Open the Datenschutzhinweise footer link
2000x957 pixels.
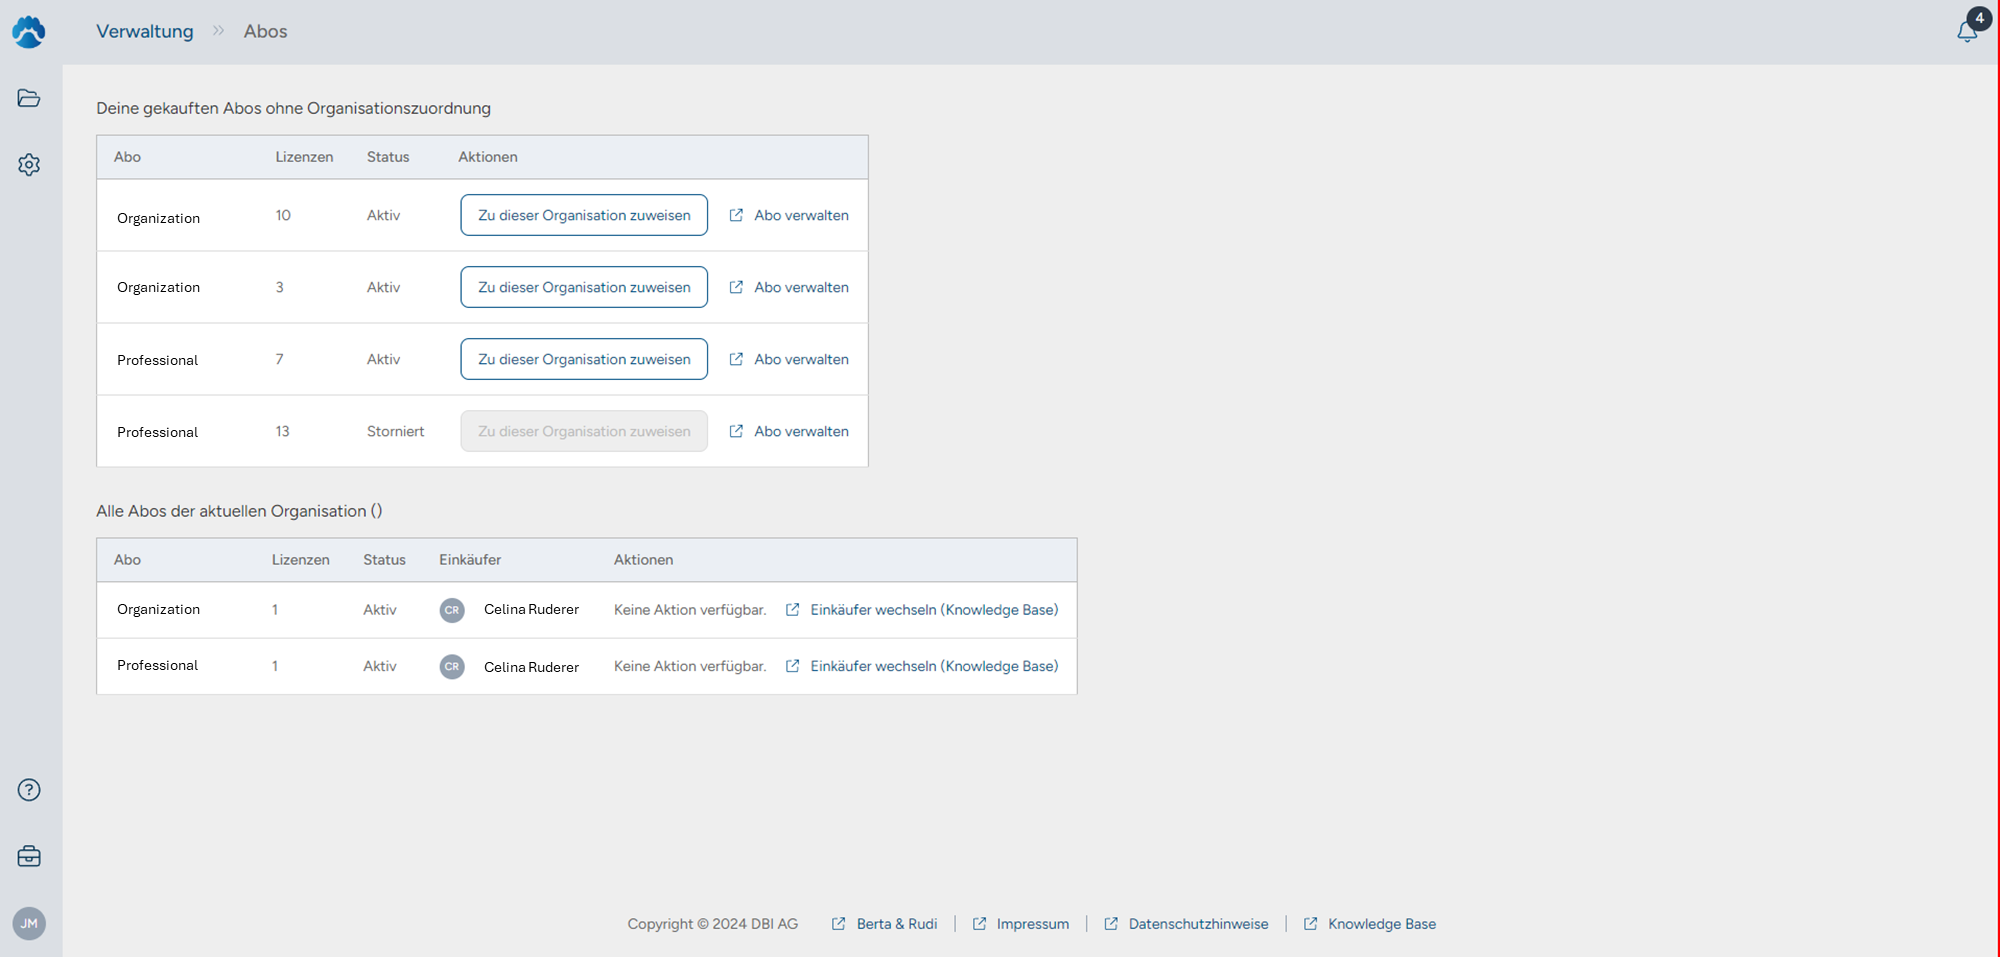click(1197, 924)
